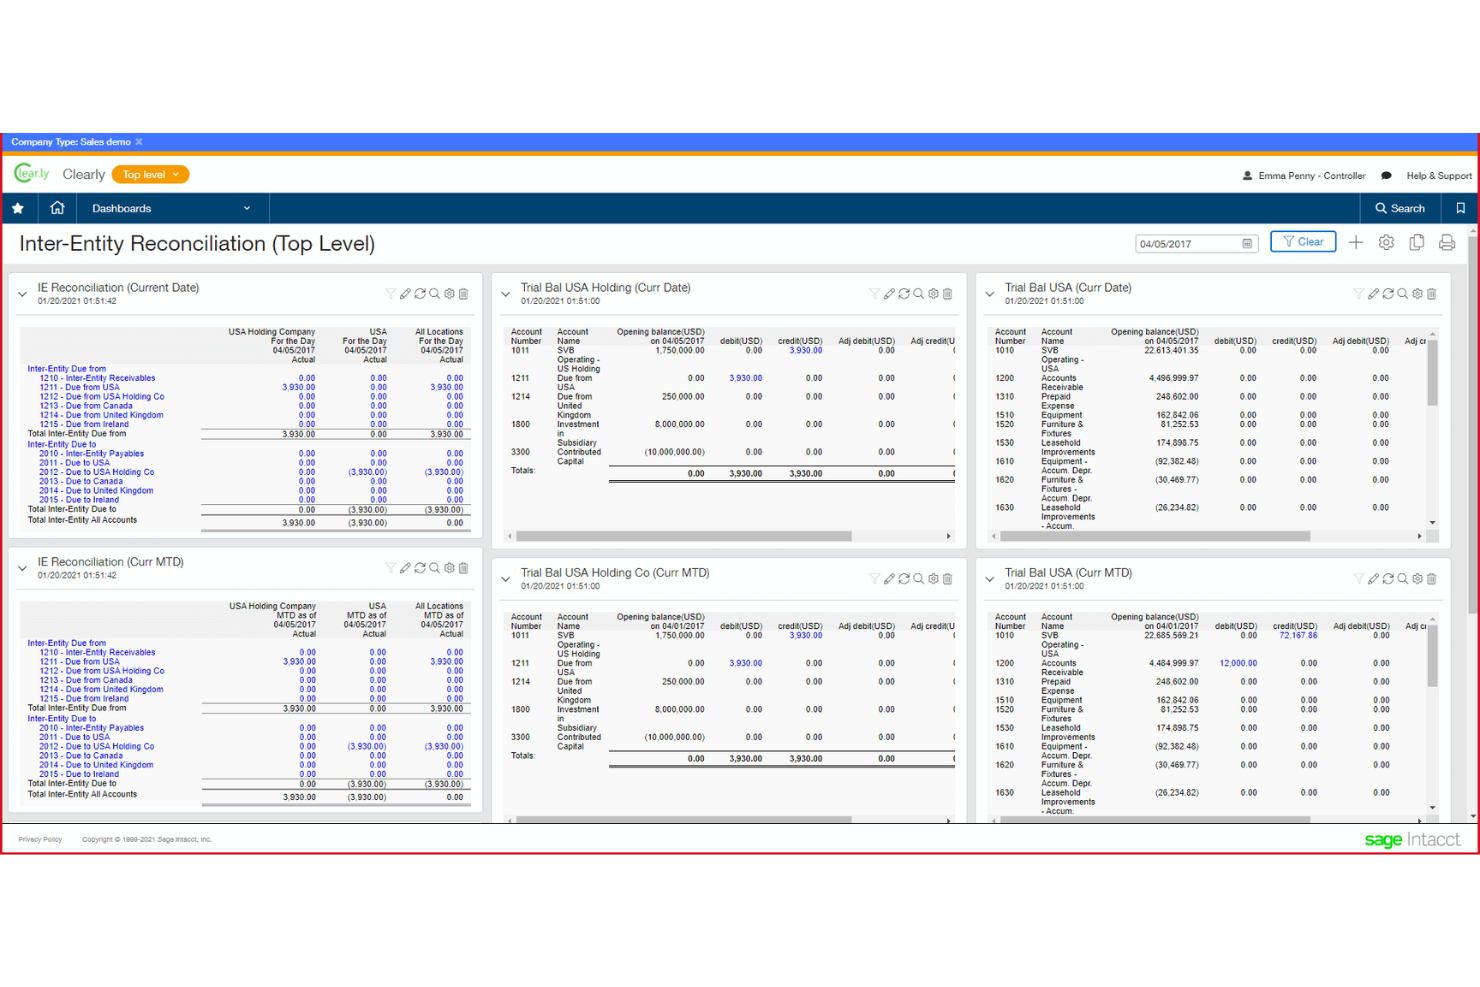Collapse the IE Reconciliation (Current Date) panel

click(x=21, y=293)
